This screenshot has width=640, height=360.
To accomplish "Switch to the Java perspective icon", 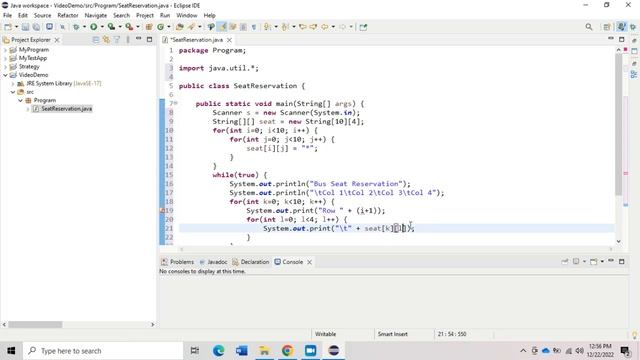I will pos(621,27).
